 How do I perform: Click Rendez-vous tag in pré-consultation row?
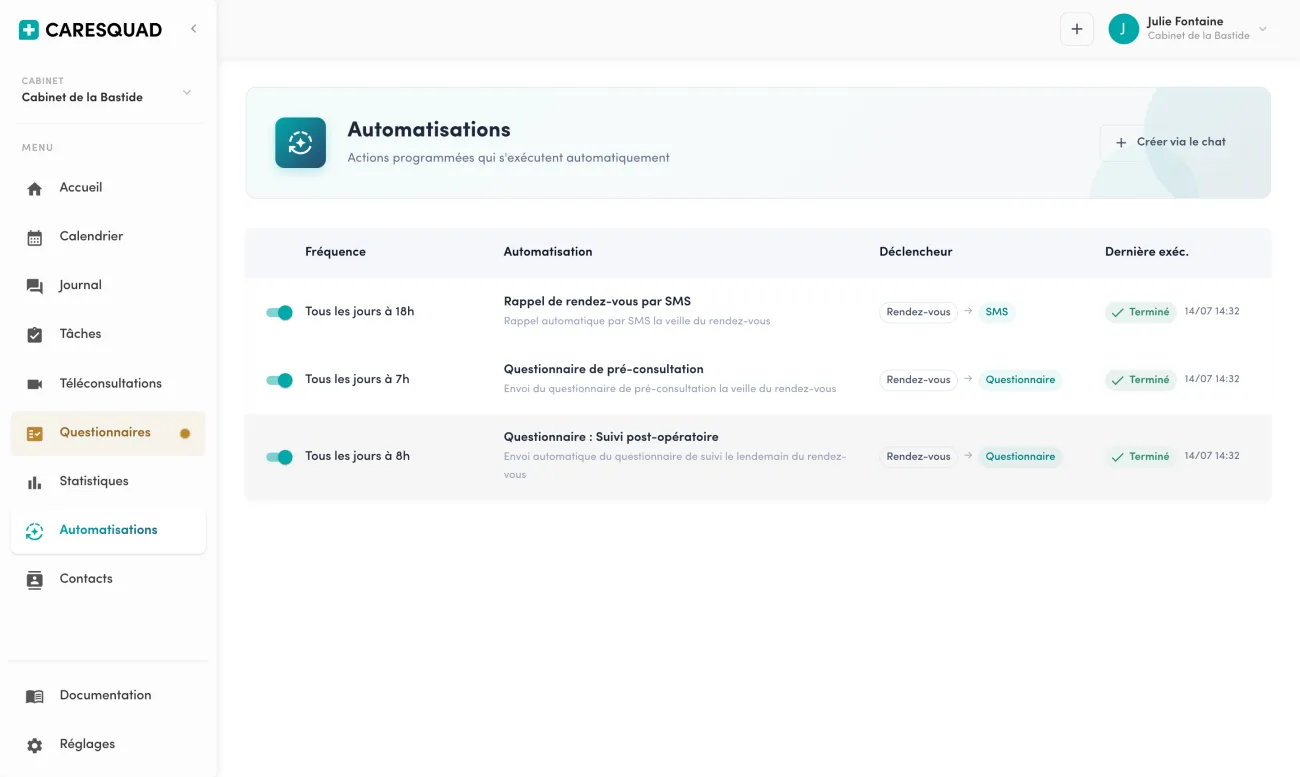(x=918, y=380)
